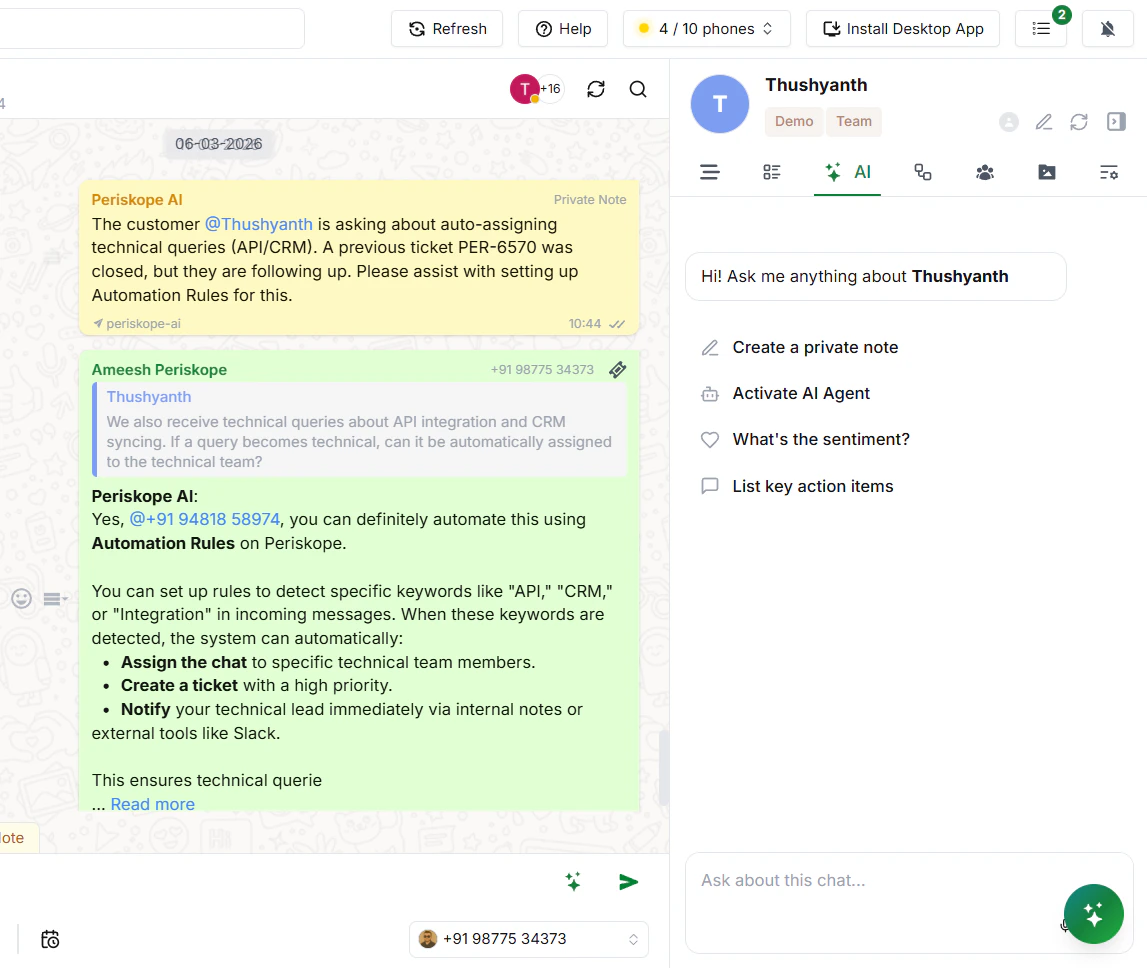The image size is (1147, 968).
Task: Select the AI tab
Action: (847, 173)
